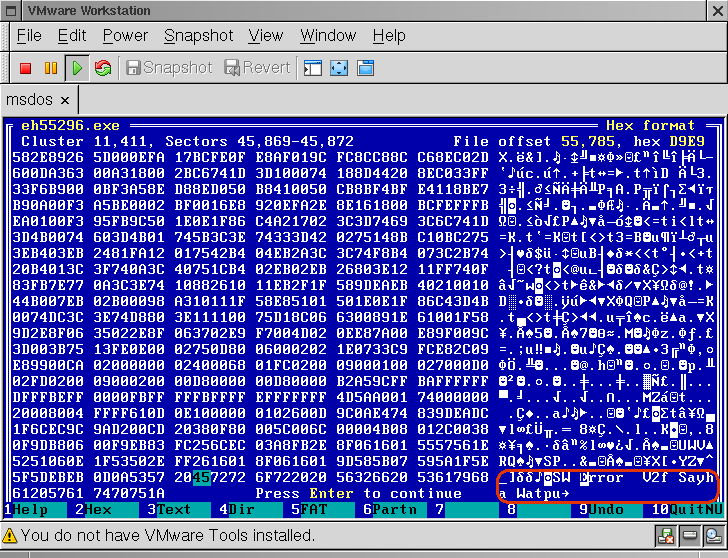The width and height of the screenshot is (728, 558).
Task: Click hex value DFFFBEFF
Action: (x=48, y=397)
